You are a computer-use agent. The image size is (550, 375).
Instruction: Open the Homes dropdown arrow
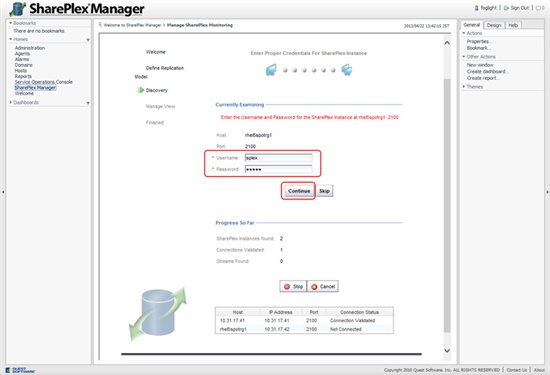pos(88,40)
